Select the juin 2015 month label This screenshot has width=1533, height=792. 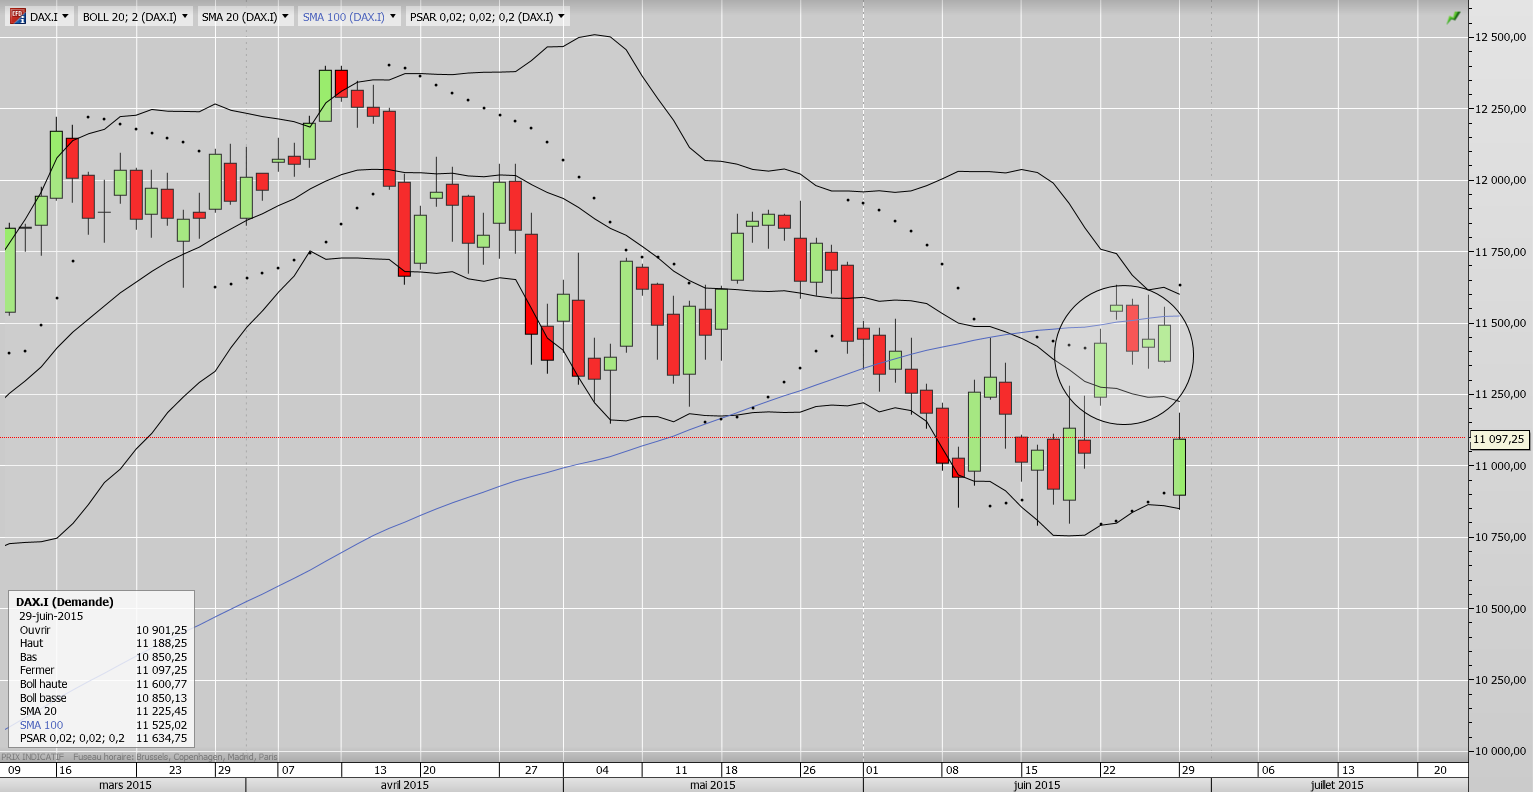click(1037, 785)
